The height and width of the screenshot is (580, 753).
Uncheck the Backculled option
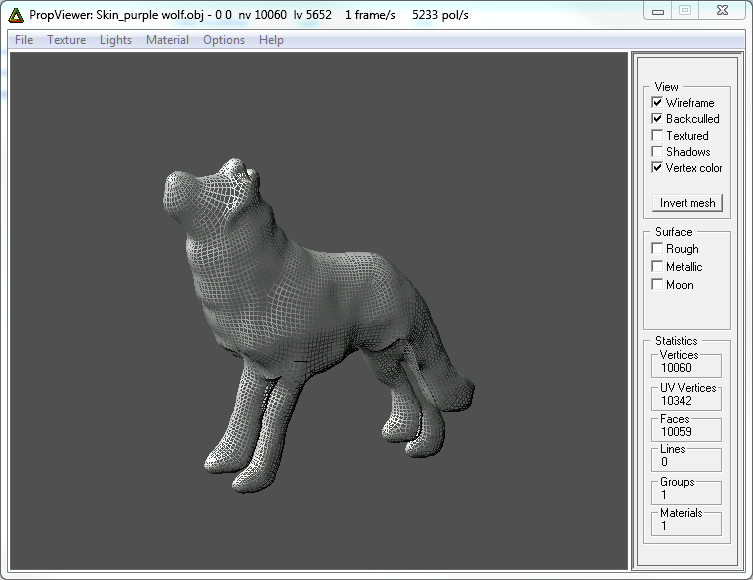(657, 119)
